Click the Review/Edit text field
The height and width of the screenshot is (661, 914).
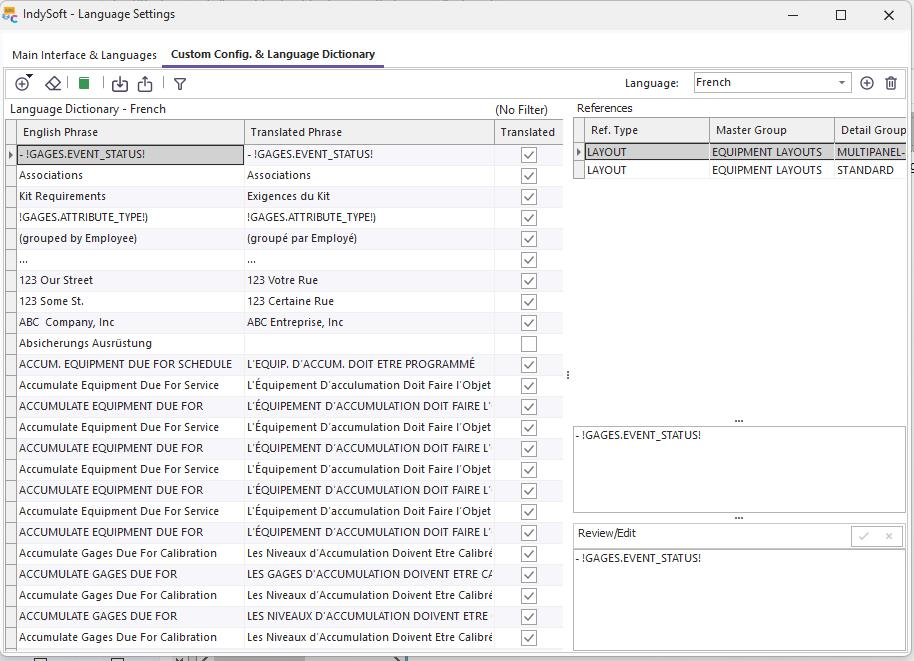738,600
